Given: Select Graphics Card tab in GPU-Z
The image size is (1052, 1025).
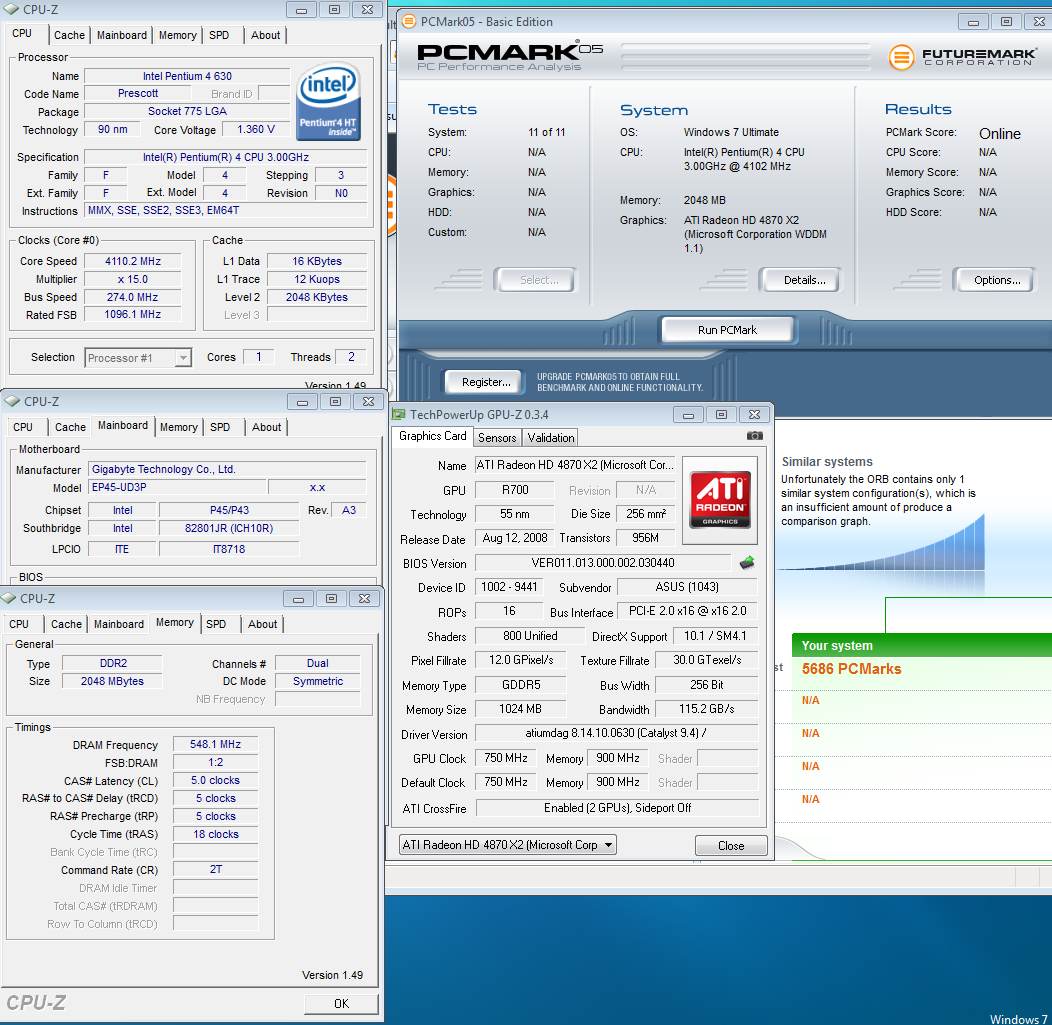Looking at the screenshot, I should [x=432, y=436].
